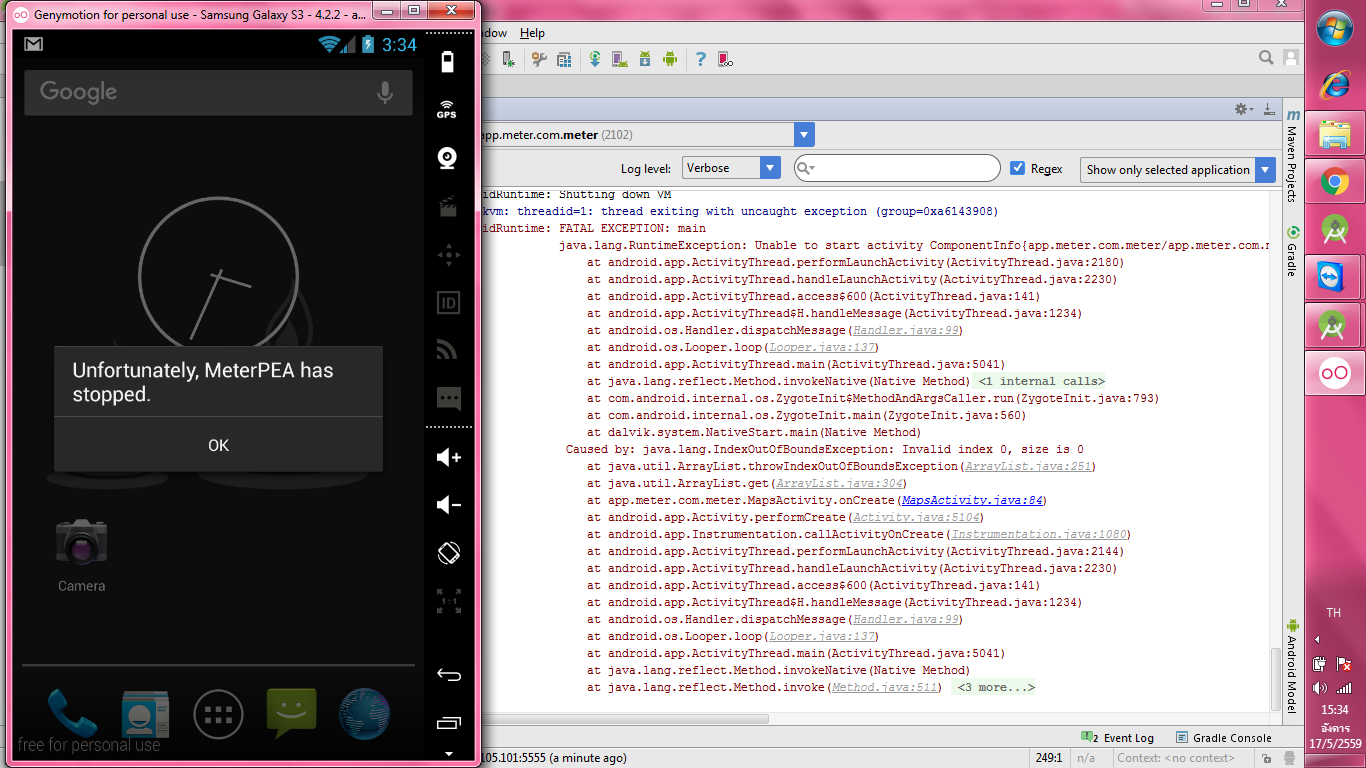Open the Help menu in Android Studio

(x=532, y=33)
